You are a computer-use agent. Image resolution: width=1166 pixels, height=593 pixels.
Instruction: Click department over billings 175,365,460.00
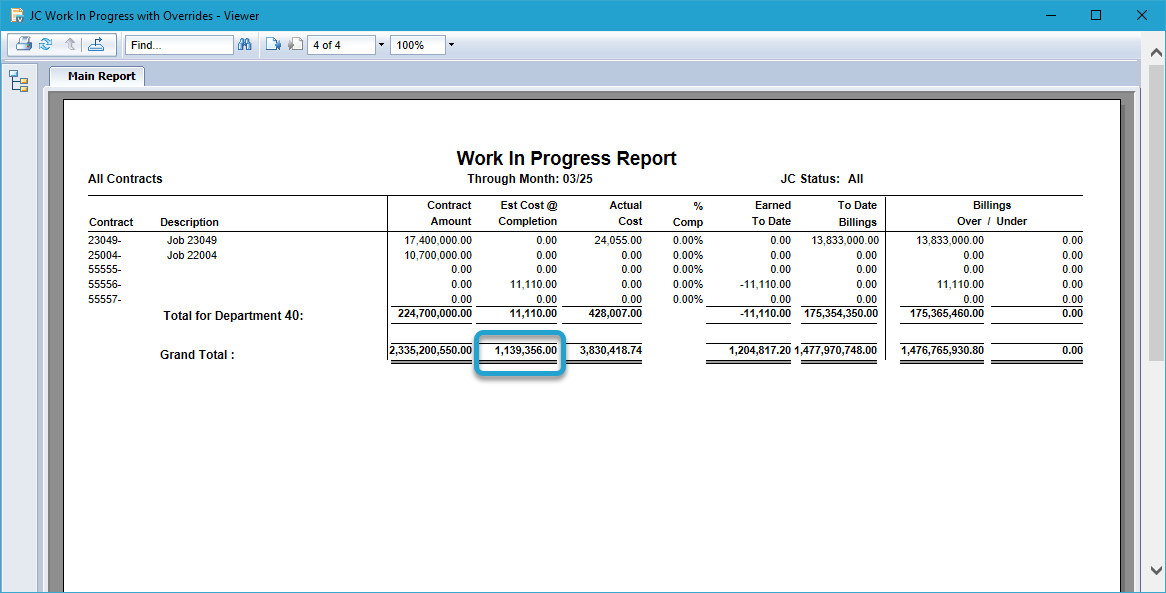click(x=947, y=313)
